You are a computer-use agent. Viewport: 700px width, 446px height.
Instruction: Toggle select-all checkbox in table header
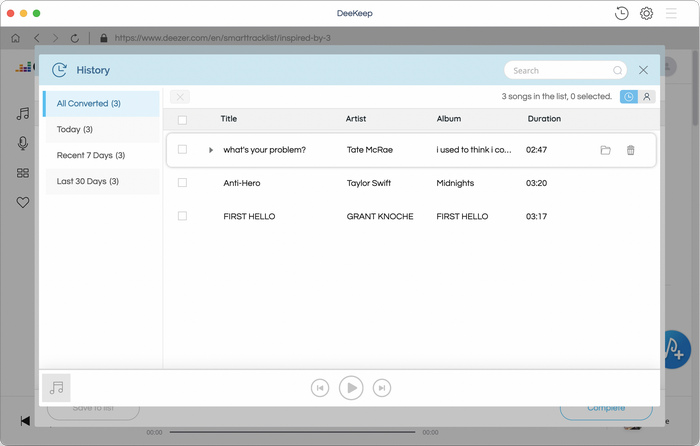pos(182,120)
